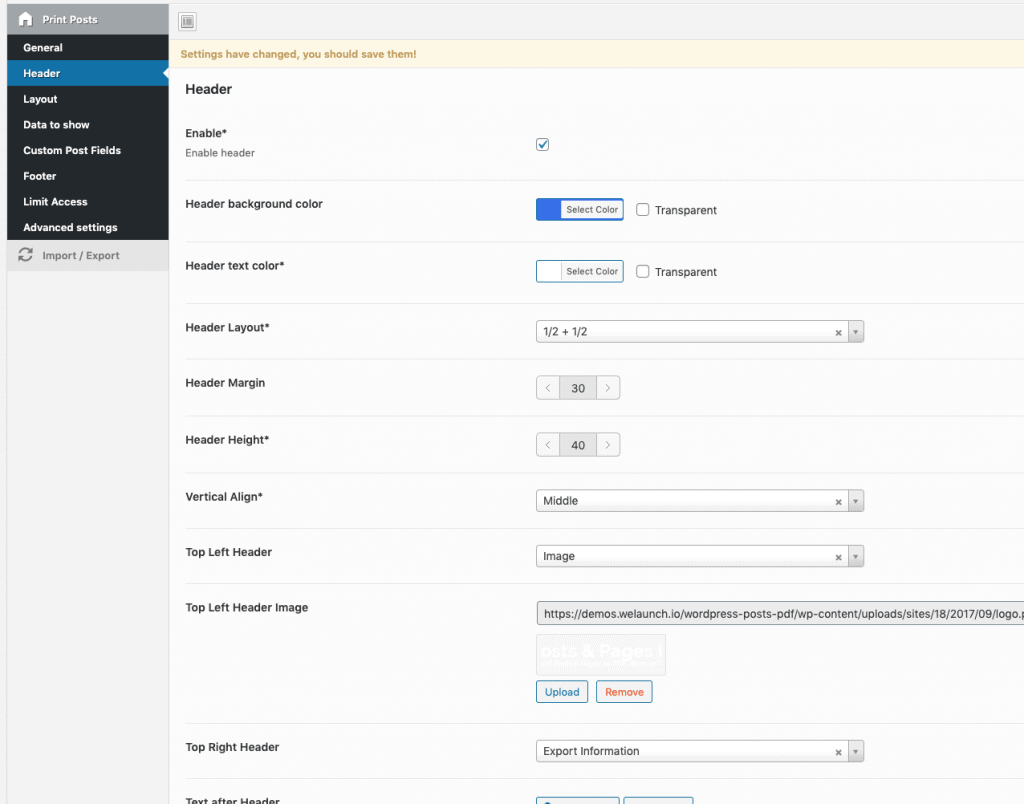
Task: Click the Middle vertical align combo box
Action: pyautogui.click(x=699, y=501)
